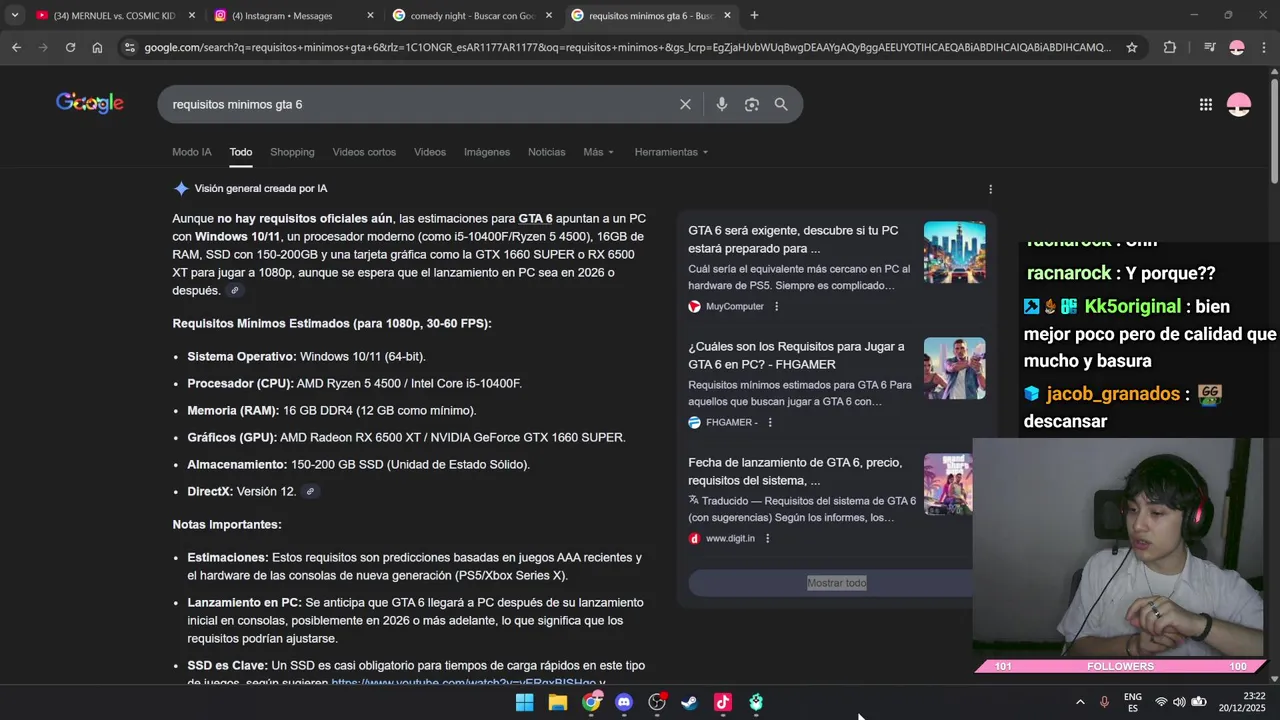This screenshot has height=720, width=1280.
Task: Click the 'Visión general creada por IA' label
Action: [261, 189]
